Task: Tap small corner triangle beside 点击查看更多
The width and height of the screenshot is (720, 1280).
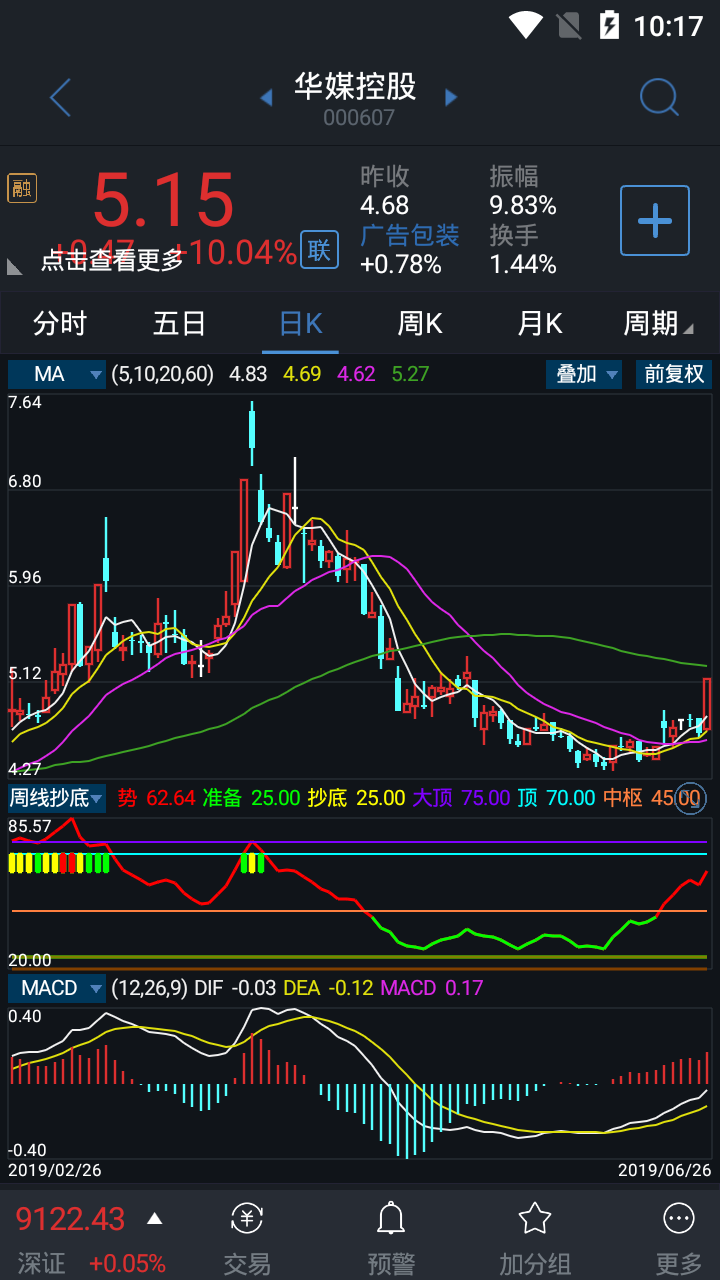Action: (15, 266)
